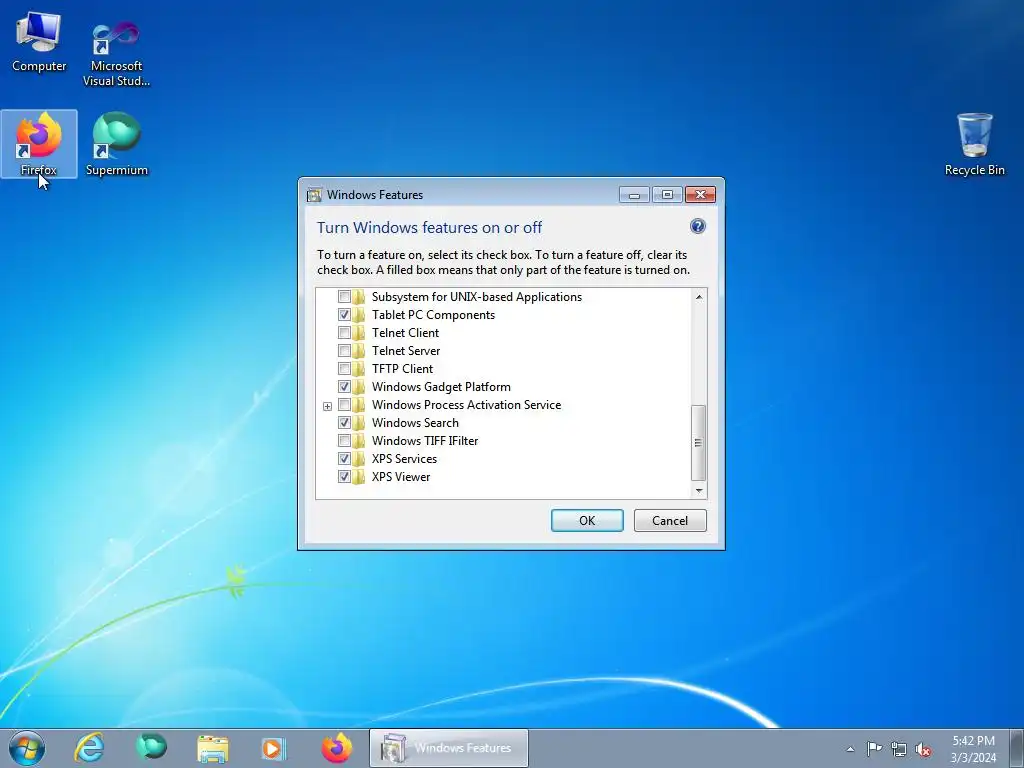This screenshot has width=1024, height=768.
Task: Enable the Telnet Server checkbox
Action: coord(344,351)
